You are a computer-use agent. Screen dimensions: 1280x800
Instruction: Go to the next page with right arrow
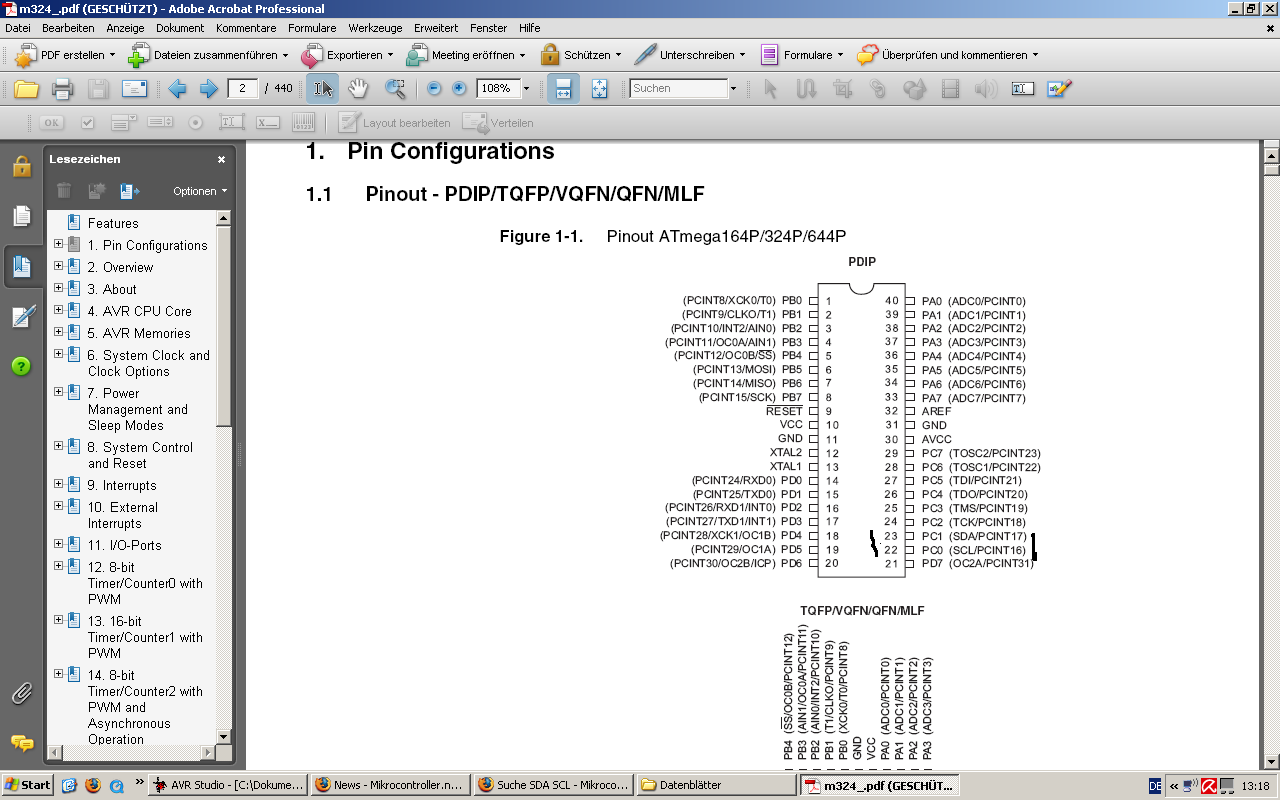[208, 89]
